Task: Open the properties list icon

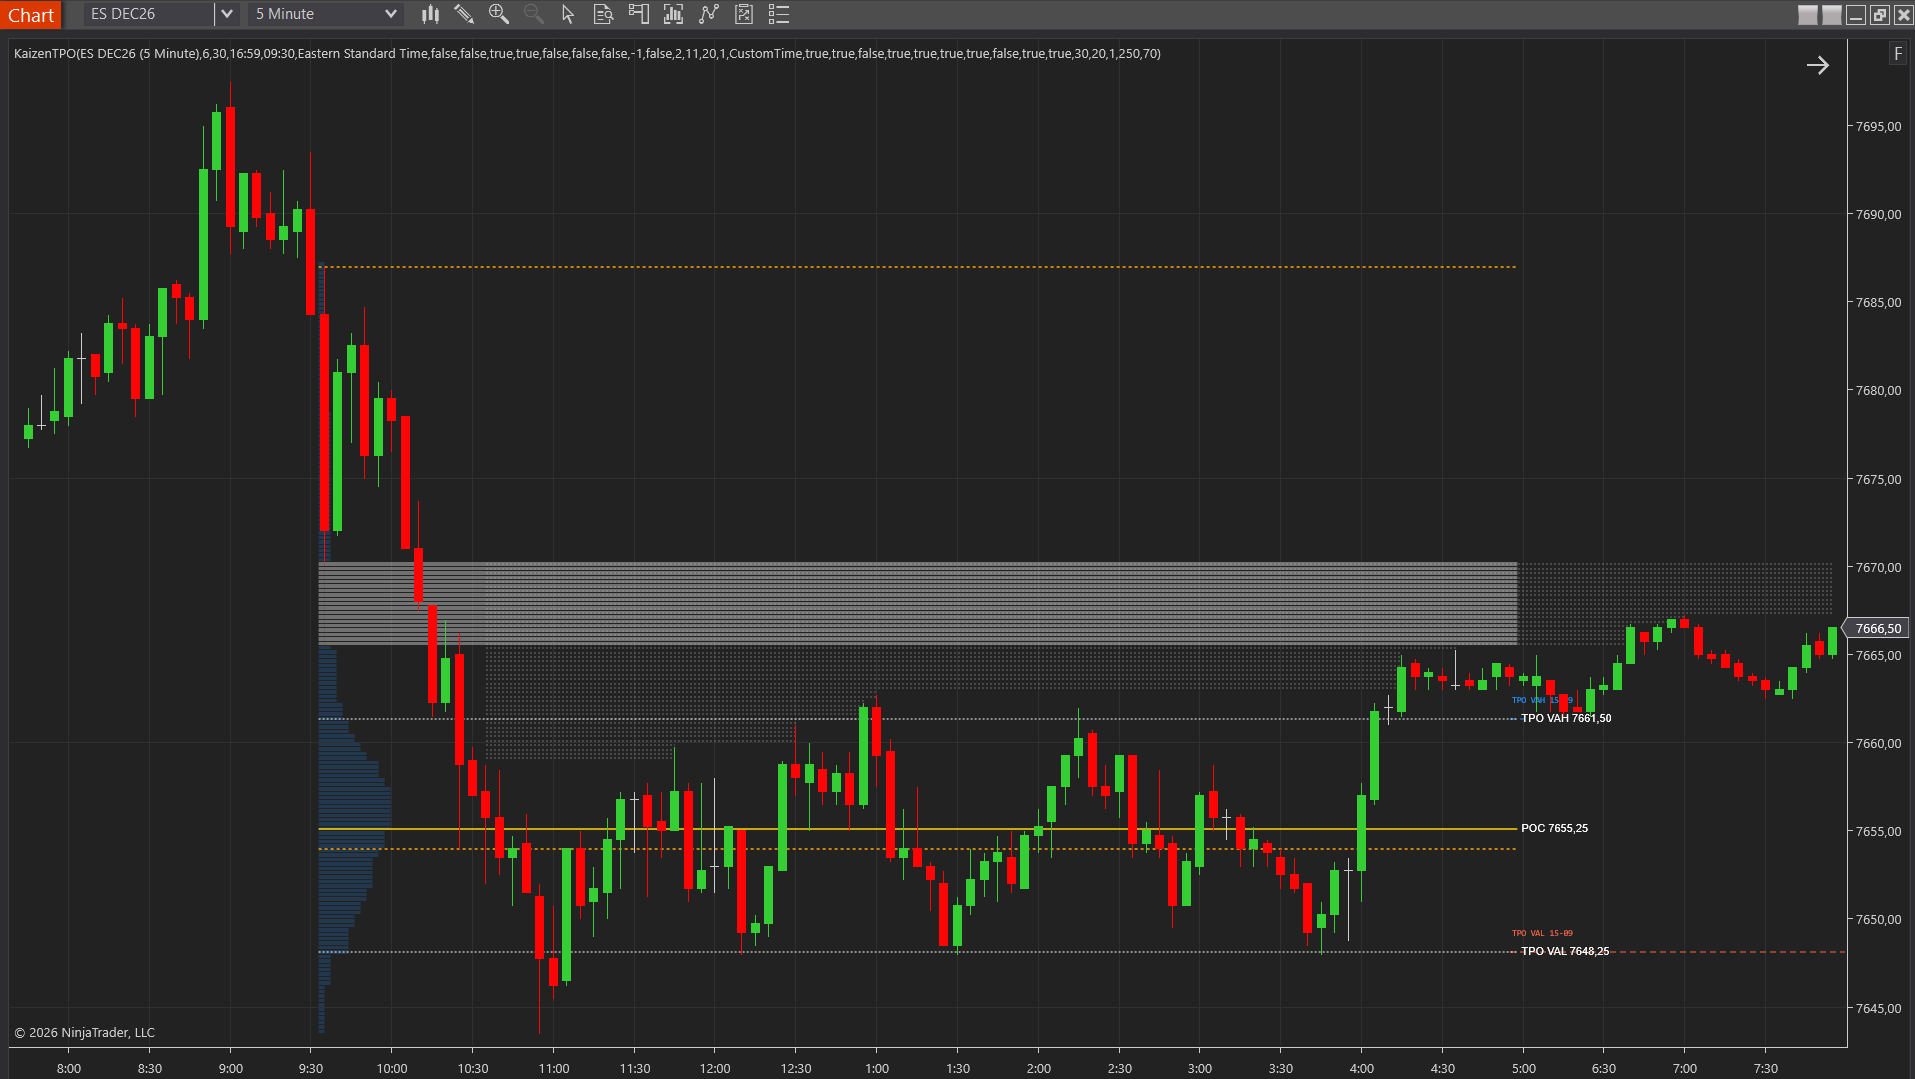Action: pyautogui.click(x=779, y=14)
